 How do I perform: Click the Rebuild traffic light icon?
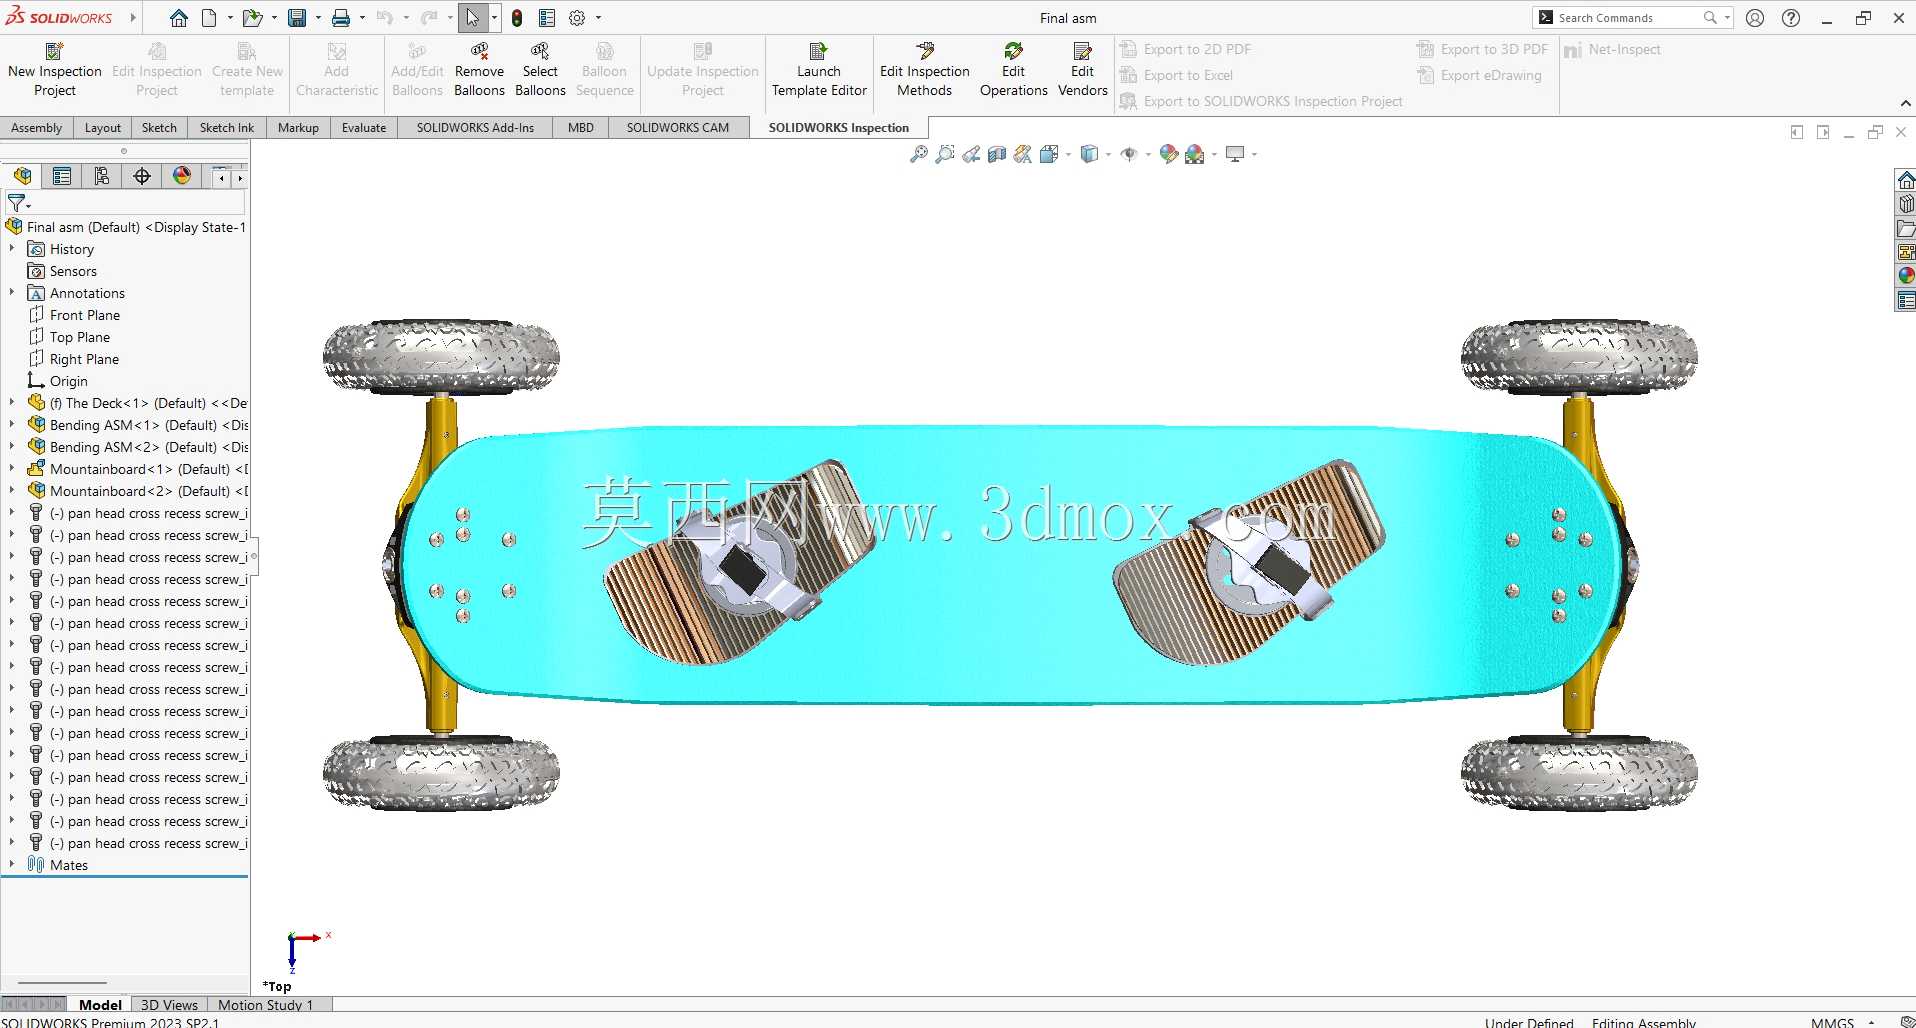point(517,18)
